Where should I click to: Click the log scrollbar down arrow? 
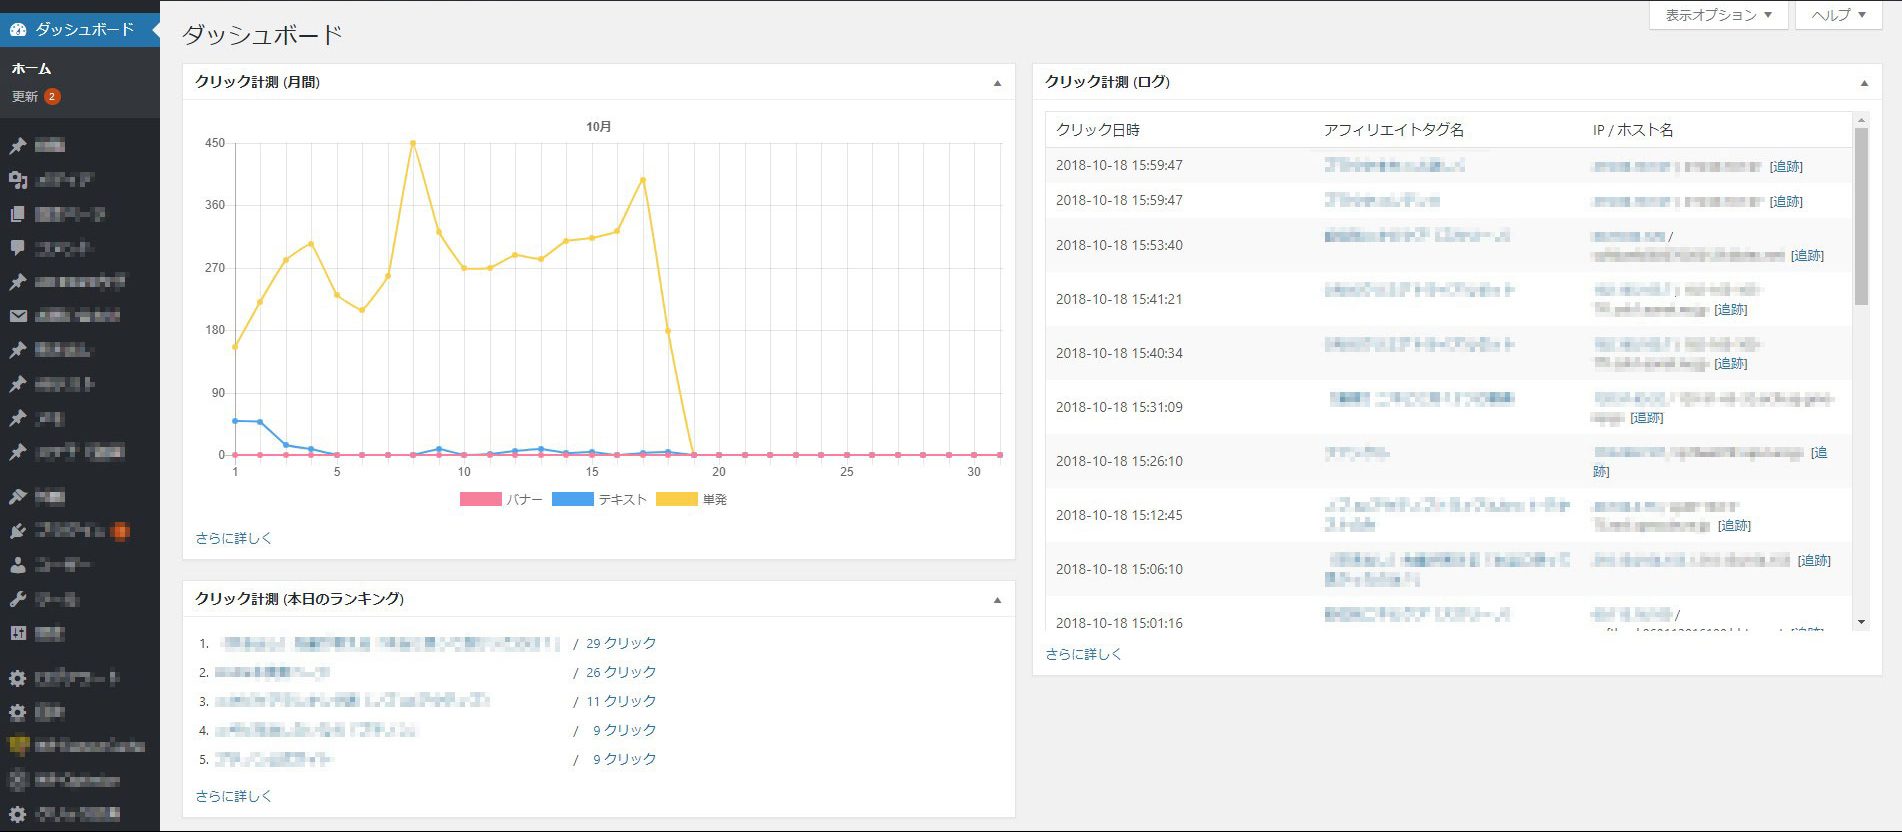[1861, 622]
